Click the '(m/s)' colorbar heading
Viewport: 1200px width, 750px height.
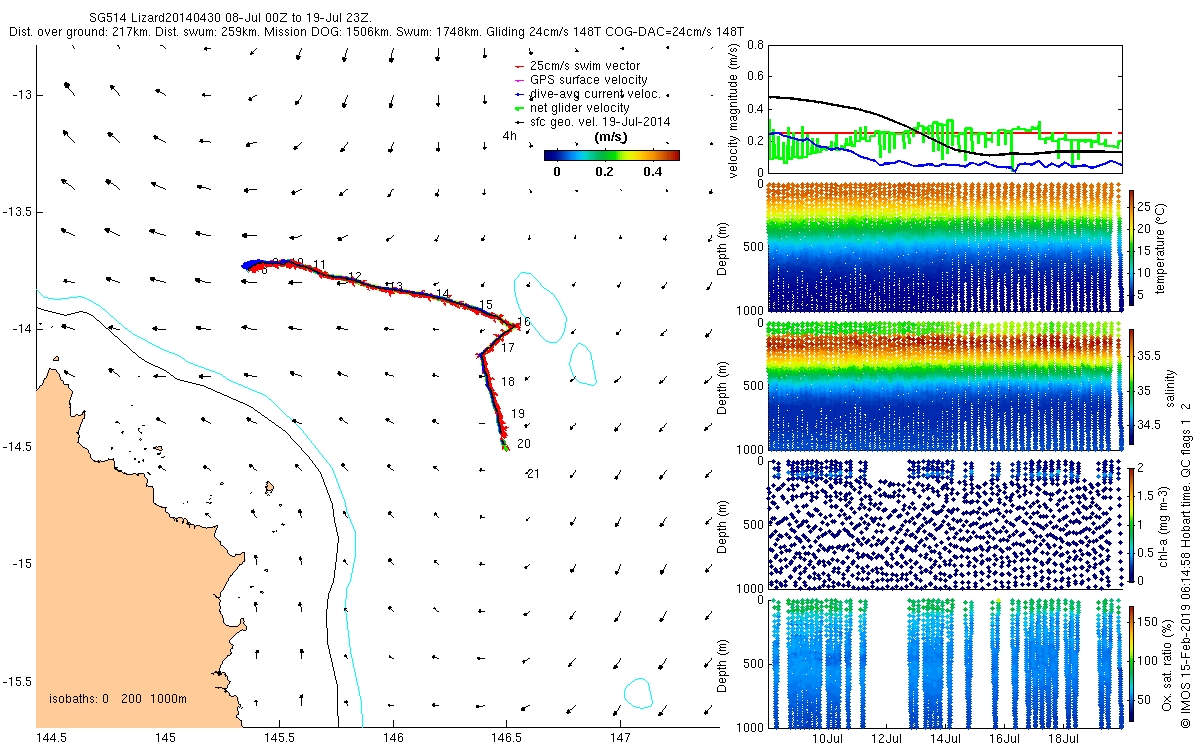tap(610, 137)
